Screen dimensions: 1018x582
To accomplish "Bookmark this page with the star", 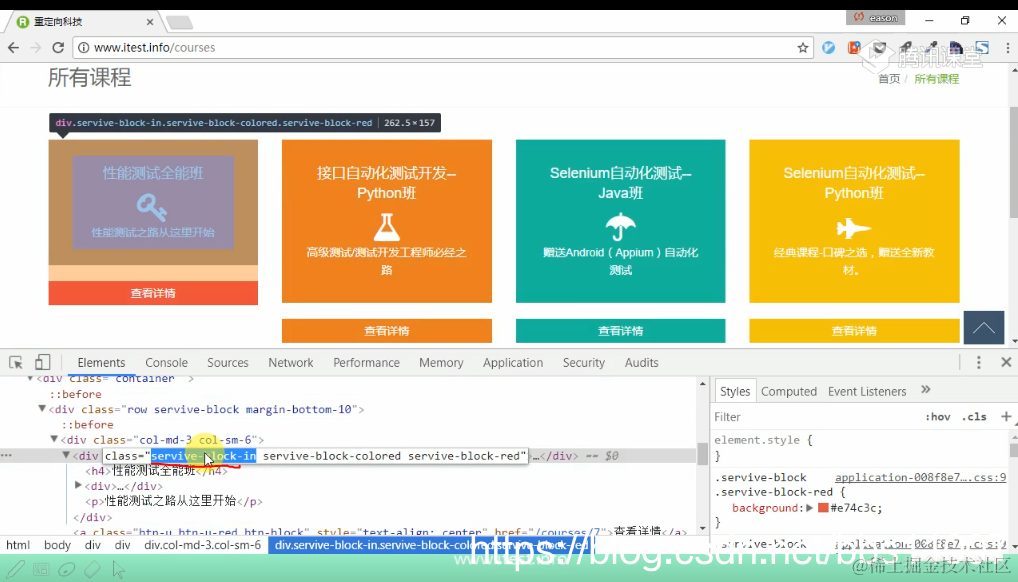I will [x=803, y=47].
